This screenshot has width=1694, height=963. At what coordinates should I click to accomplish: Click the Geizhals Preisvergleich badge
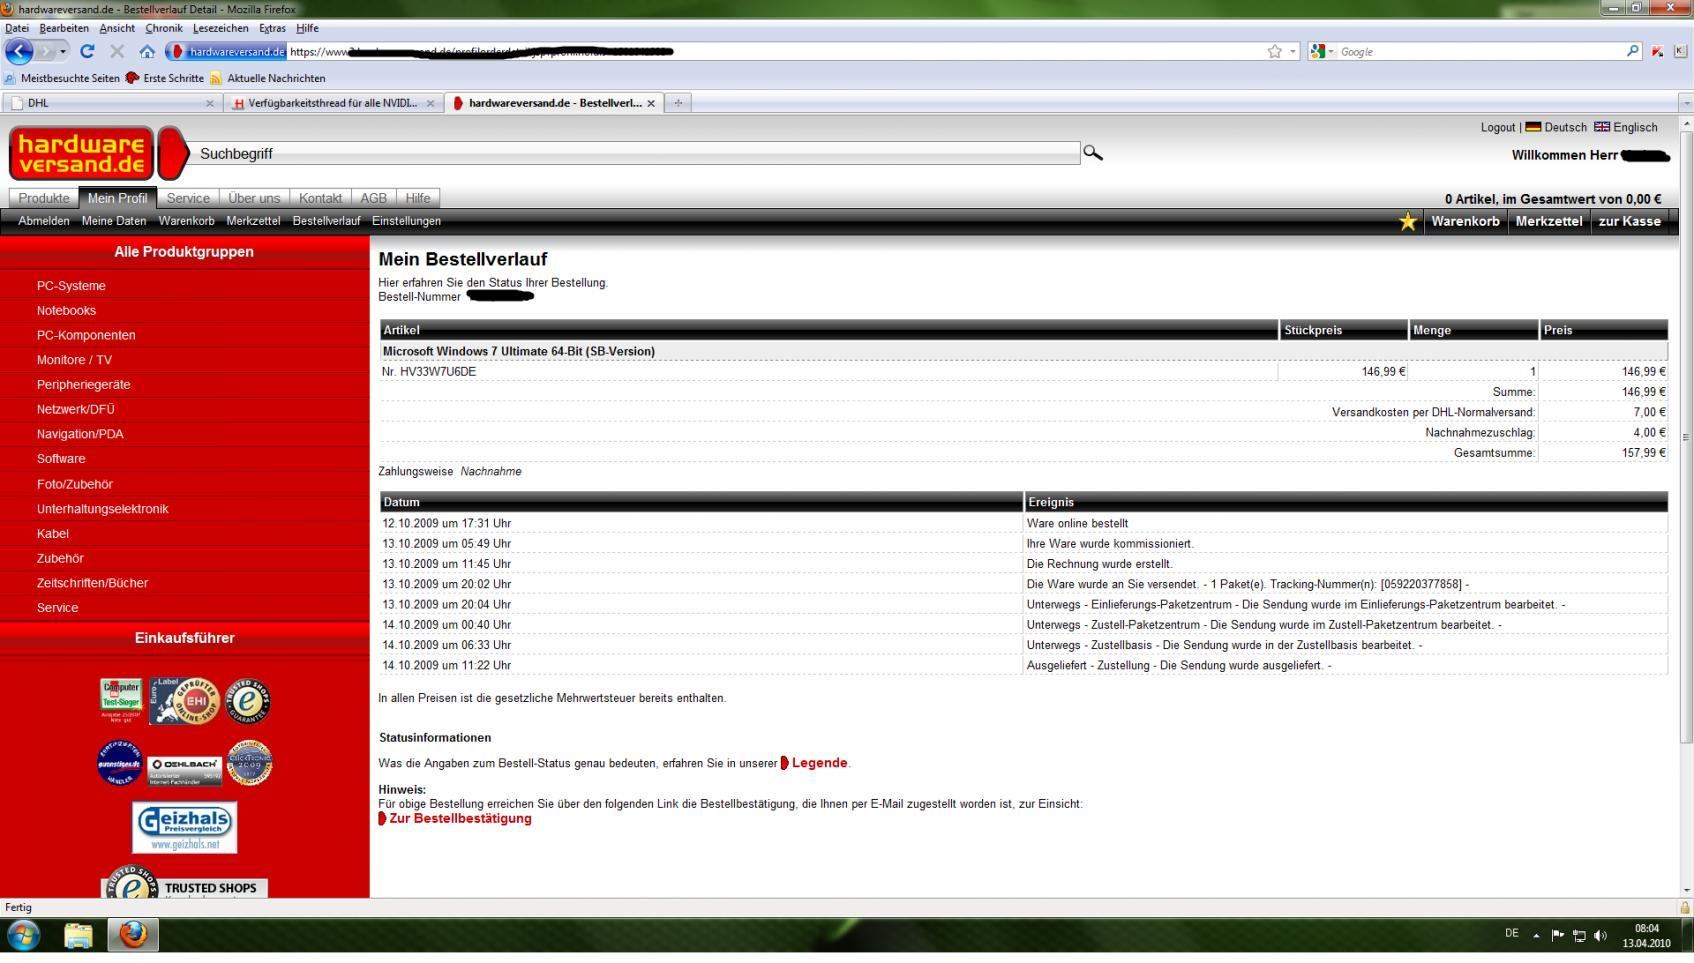[x=184, y=827]
